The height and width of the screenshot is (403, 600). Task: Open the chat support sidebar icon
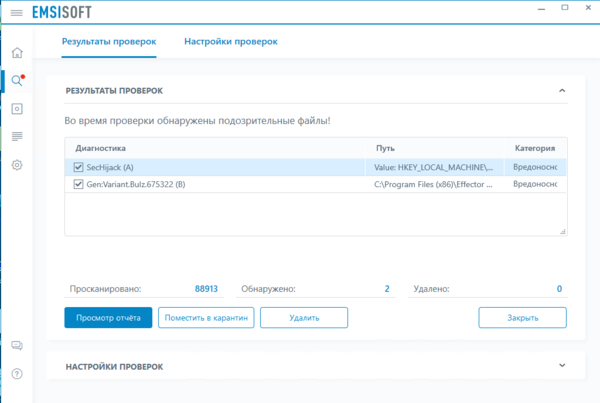(x=17, y=346)
